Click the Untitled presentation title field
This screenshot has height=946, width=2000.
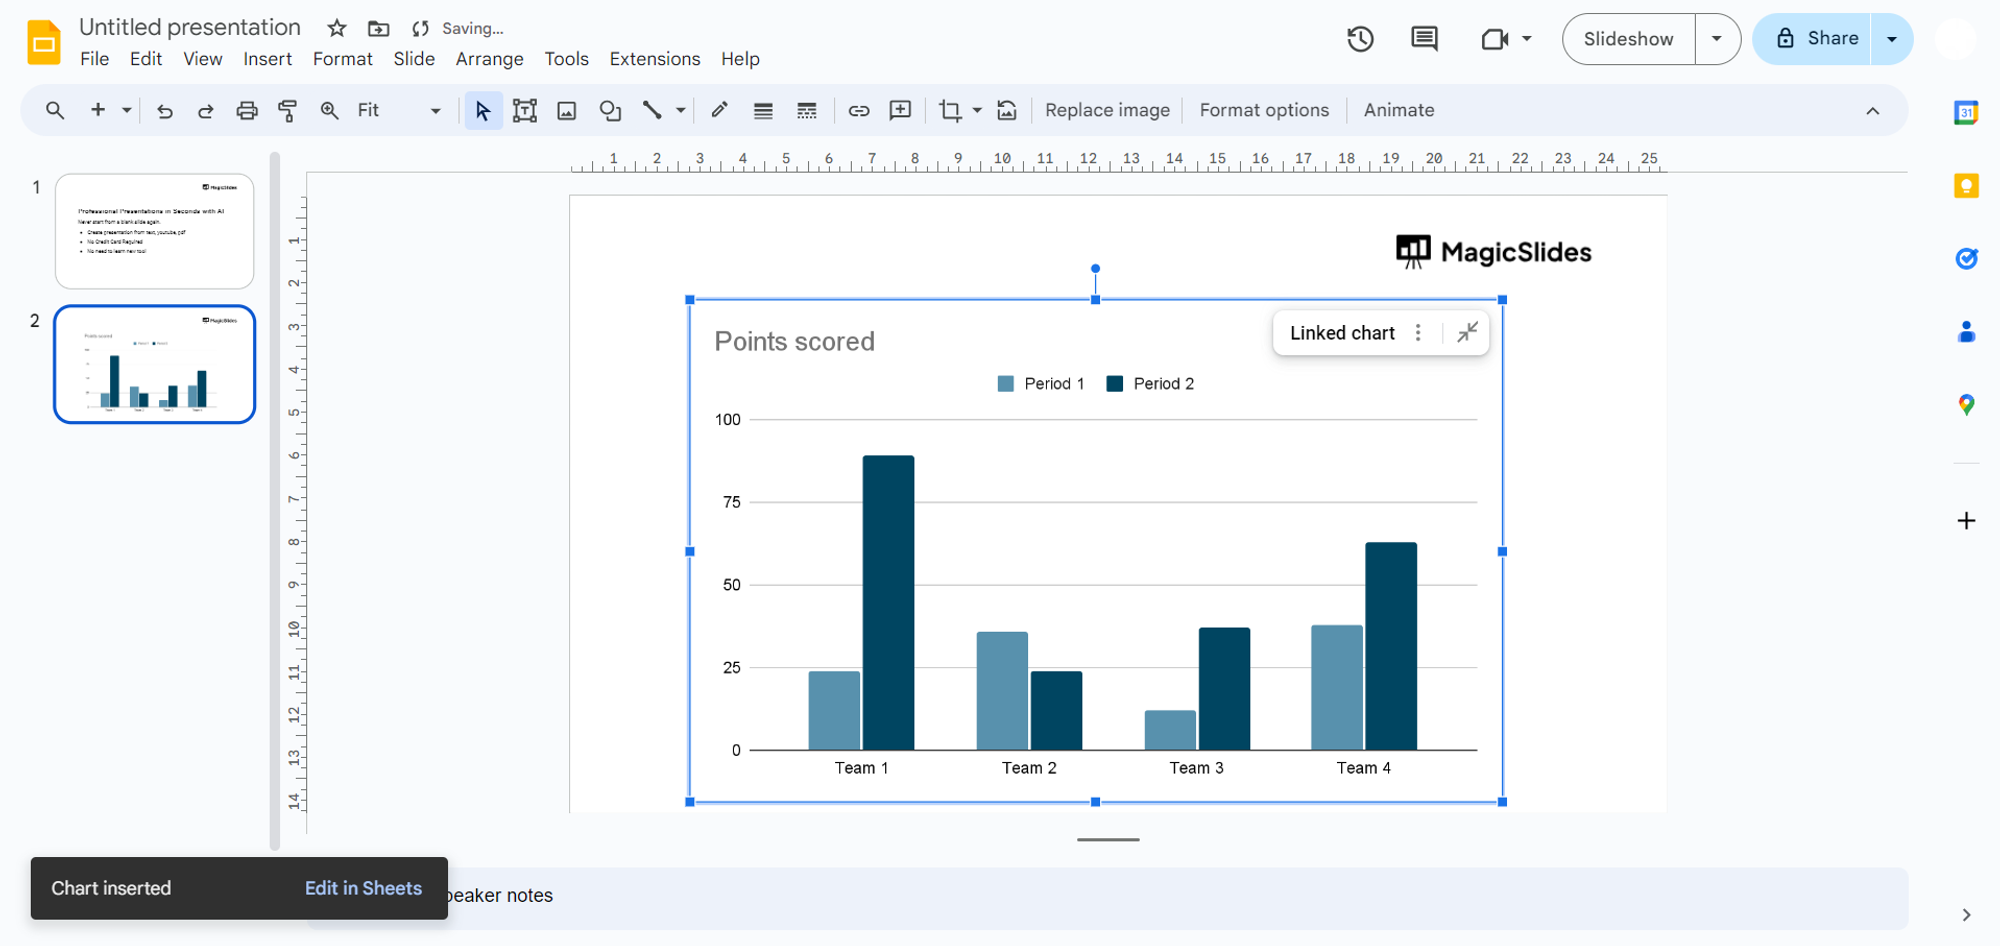pyautogui.click(x=190, y=27)
